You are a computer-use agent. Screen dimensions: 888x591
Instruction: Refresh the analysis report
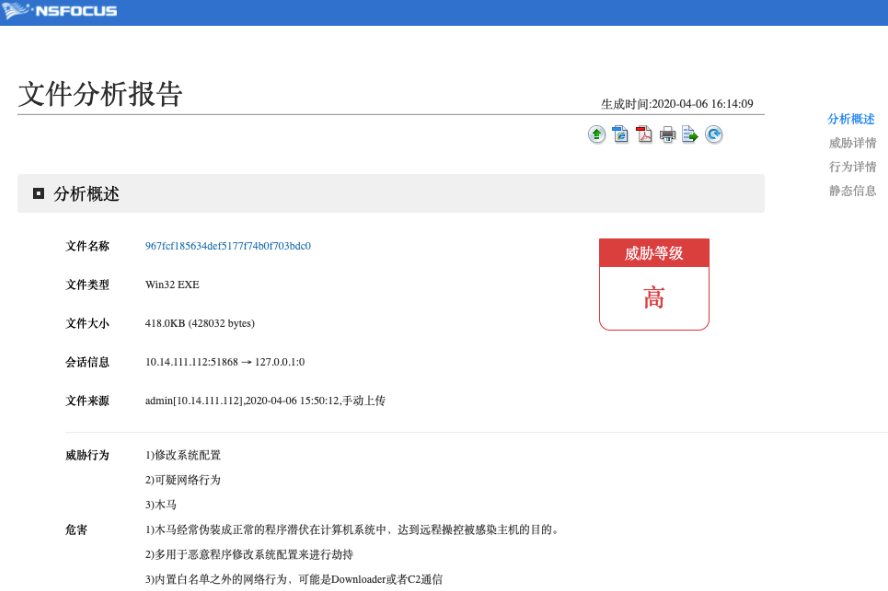pyautogui.click(x=714, y=134)
